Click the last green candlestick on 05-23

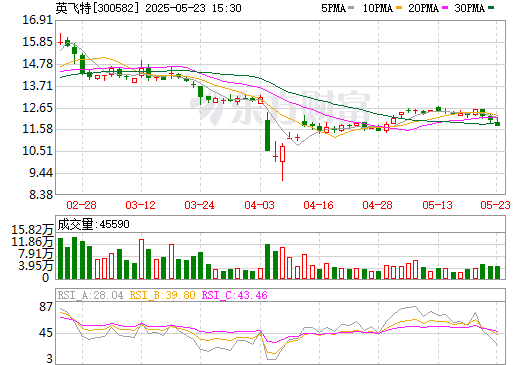(x=497, y=122)
